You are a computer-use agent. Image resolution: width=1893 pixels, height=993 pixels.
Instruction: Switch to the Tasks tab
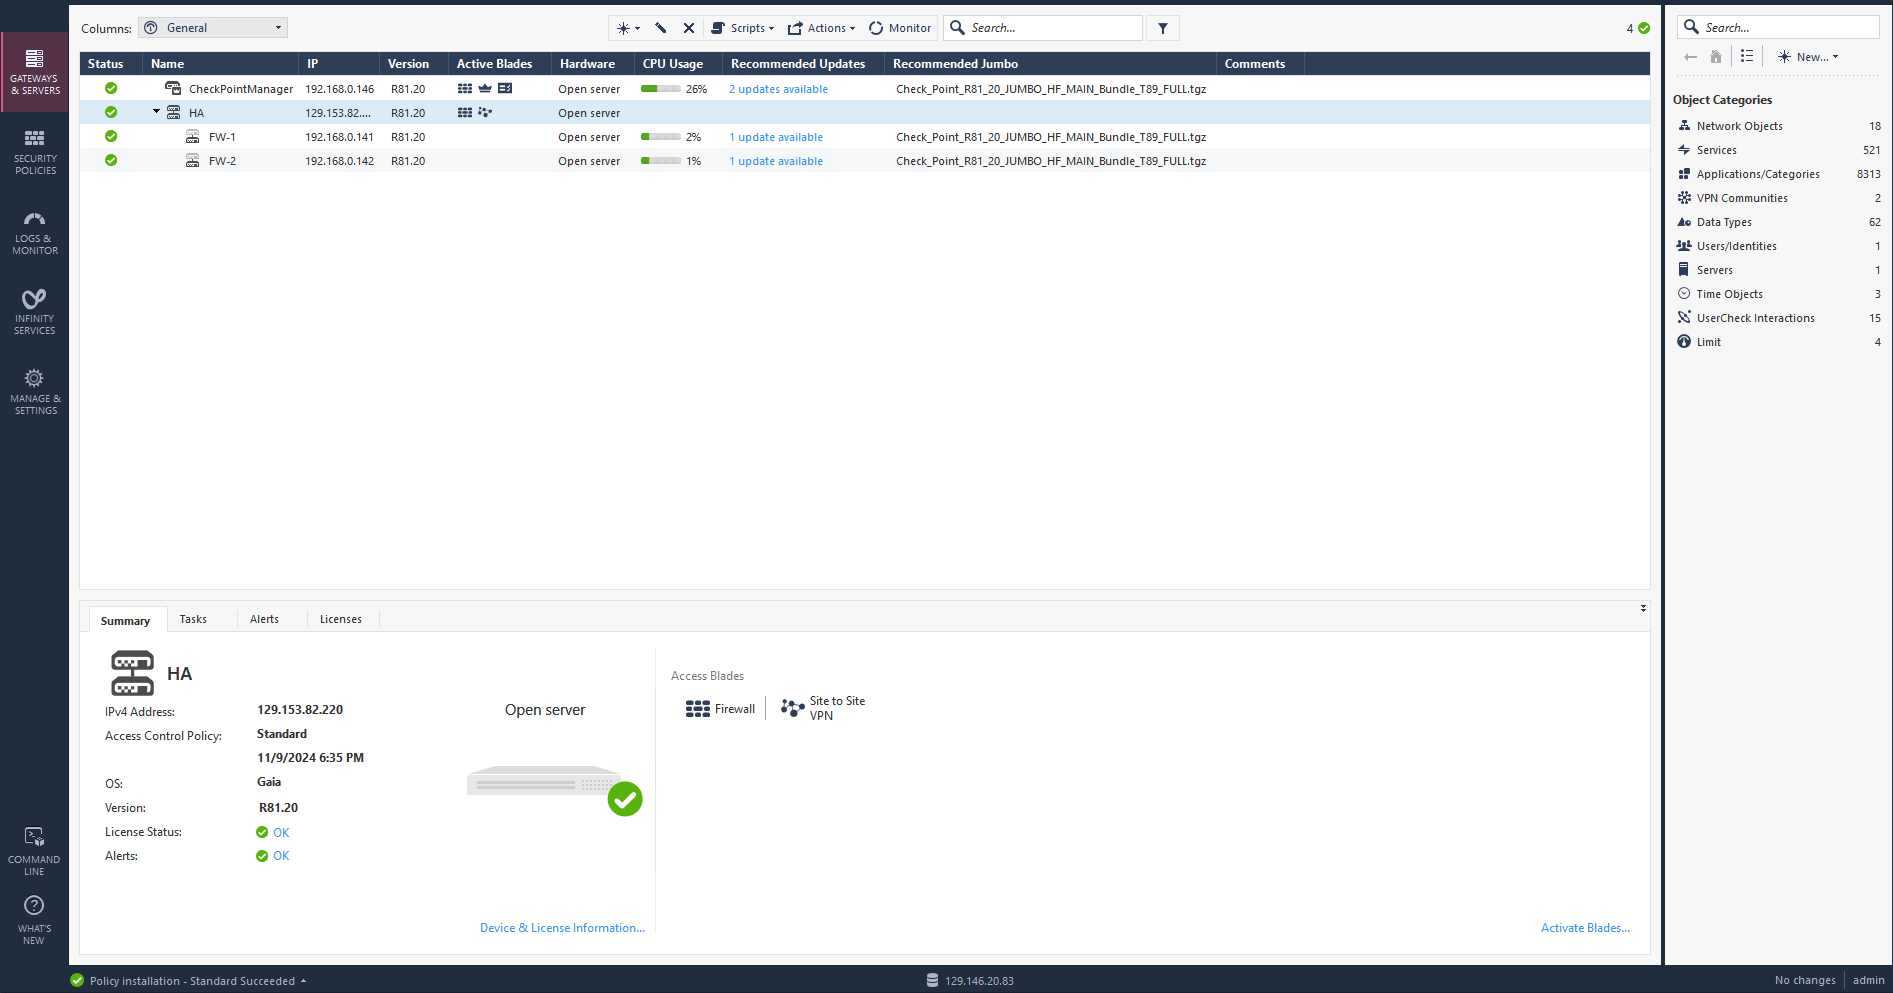(193, 619)
